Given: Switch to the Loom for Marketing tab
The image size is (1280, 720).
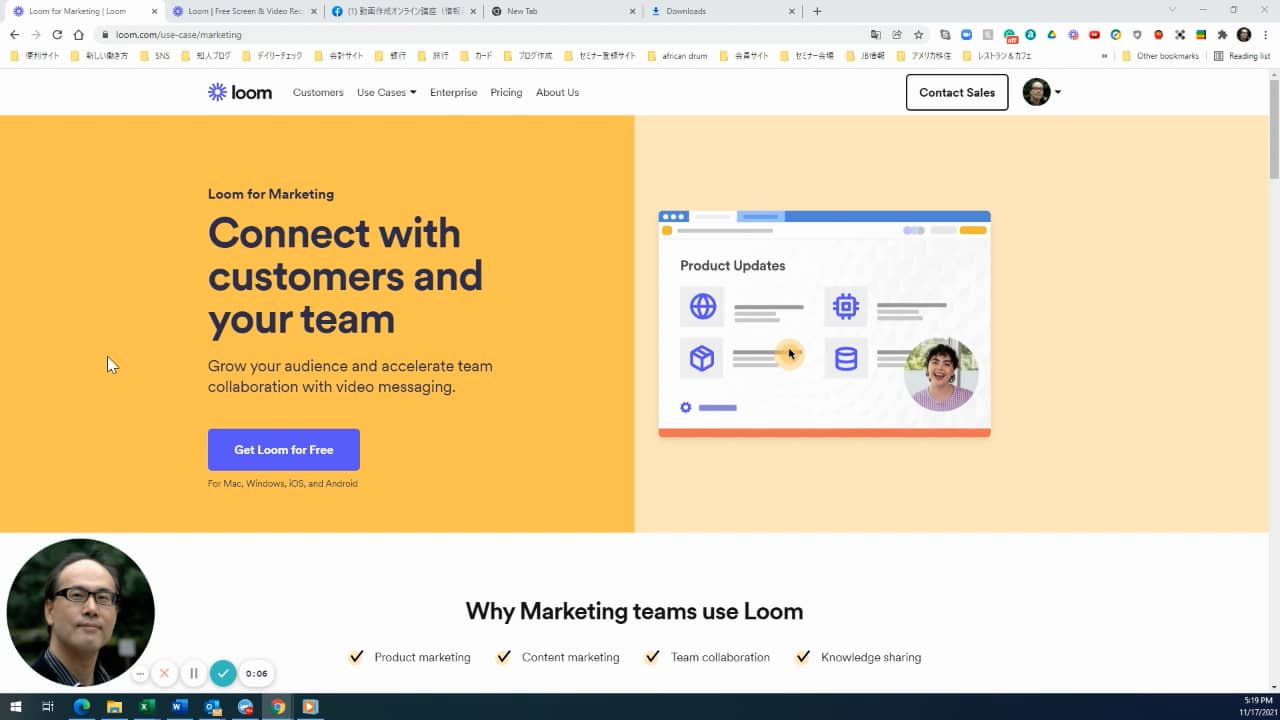Looking at the screenshot, I should tap(84, 11).
